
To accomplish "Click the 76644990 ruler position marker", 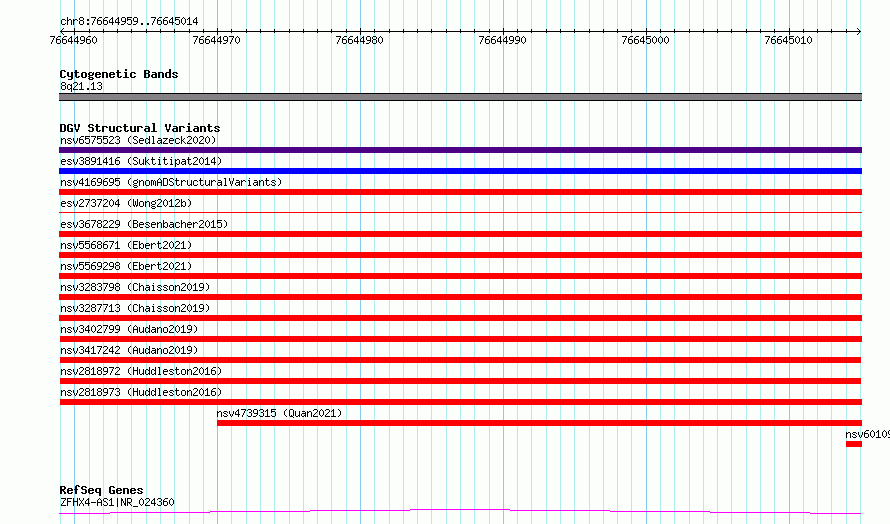I will [502, 40].
